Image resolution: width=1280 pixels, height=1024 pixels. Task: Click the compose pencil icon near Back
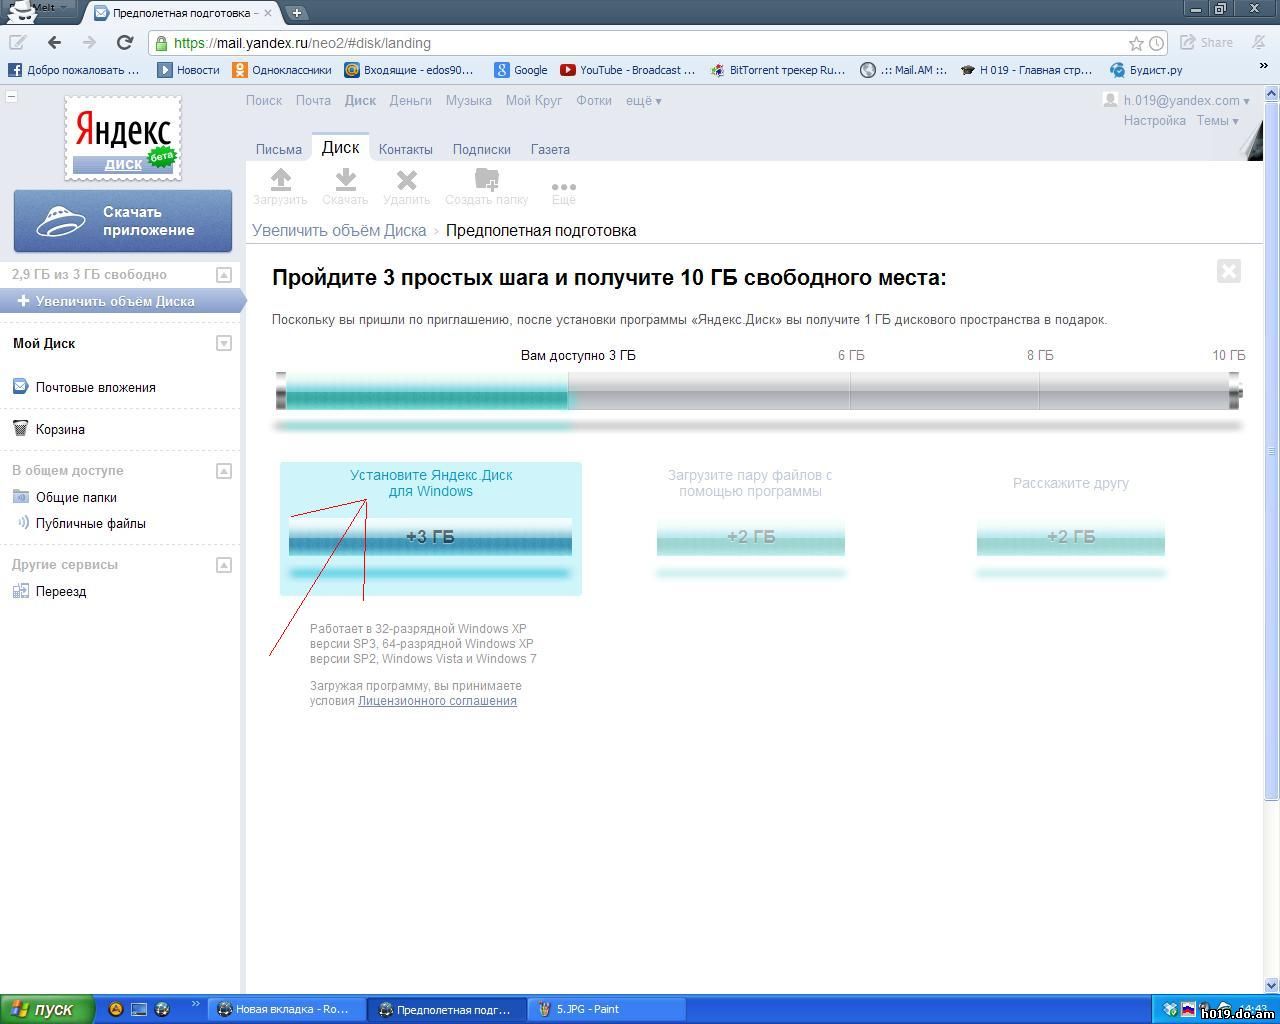[18, 42]
